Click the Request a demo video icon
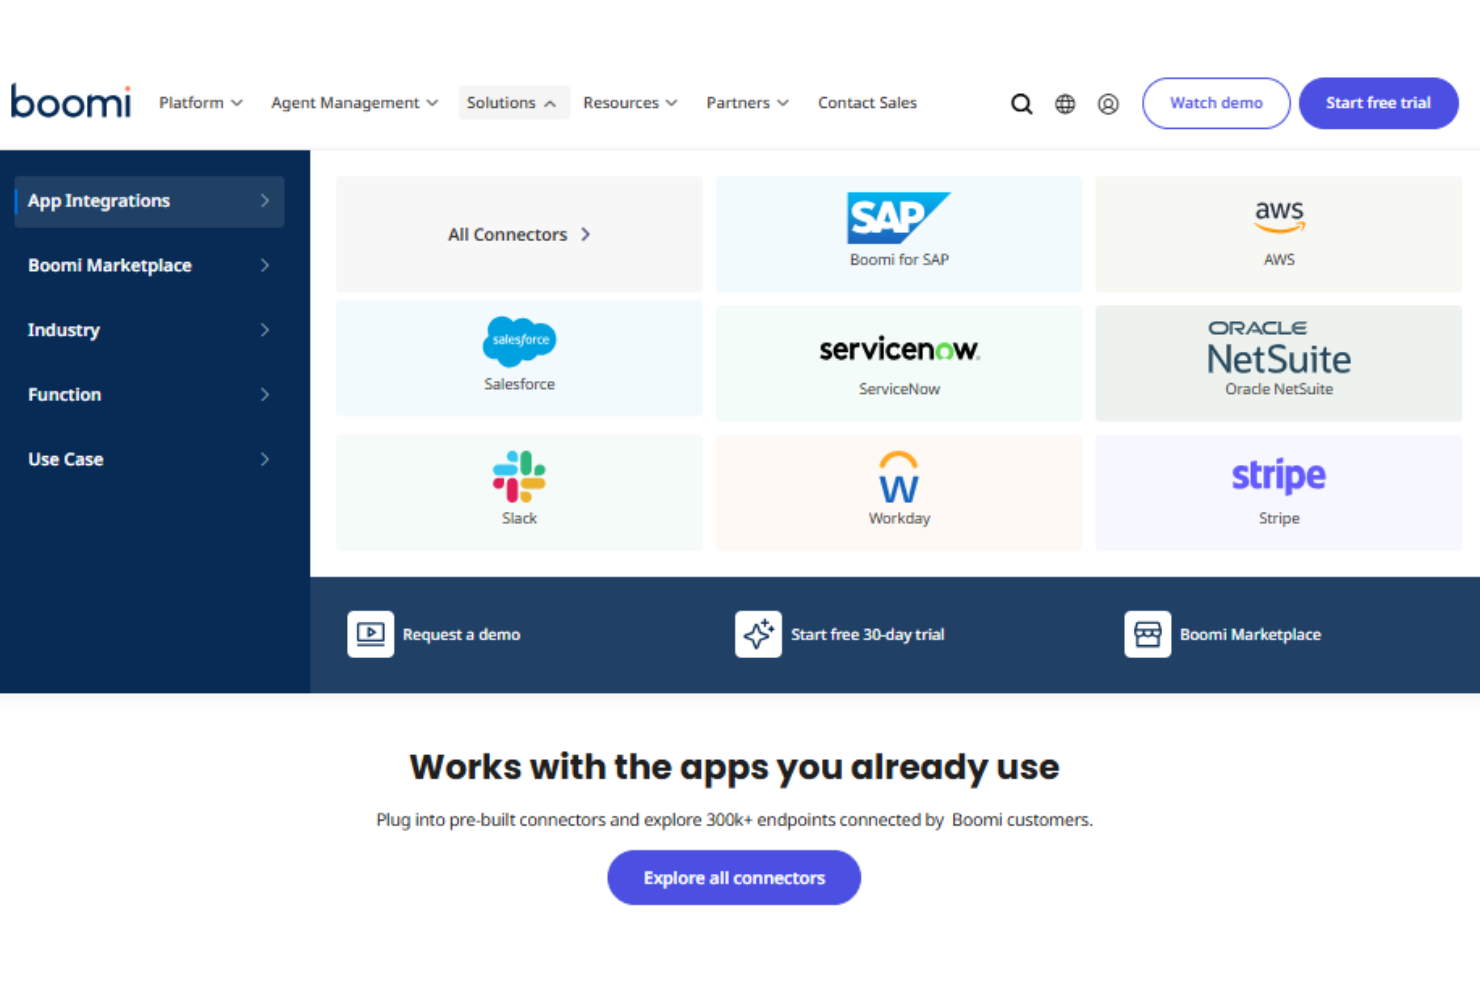1480x987 pixels. pyautogui.click(x=370, y=634)
